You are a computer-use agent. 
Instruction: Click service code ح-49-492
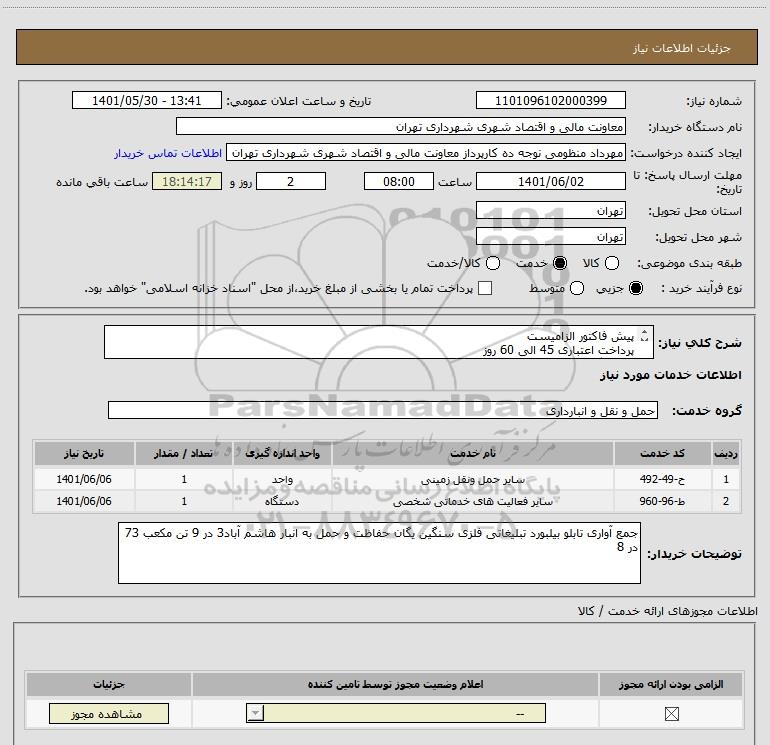pyautogui.click(x=662, y=479)
